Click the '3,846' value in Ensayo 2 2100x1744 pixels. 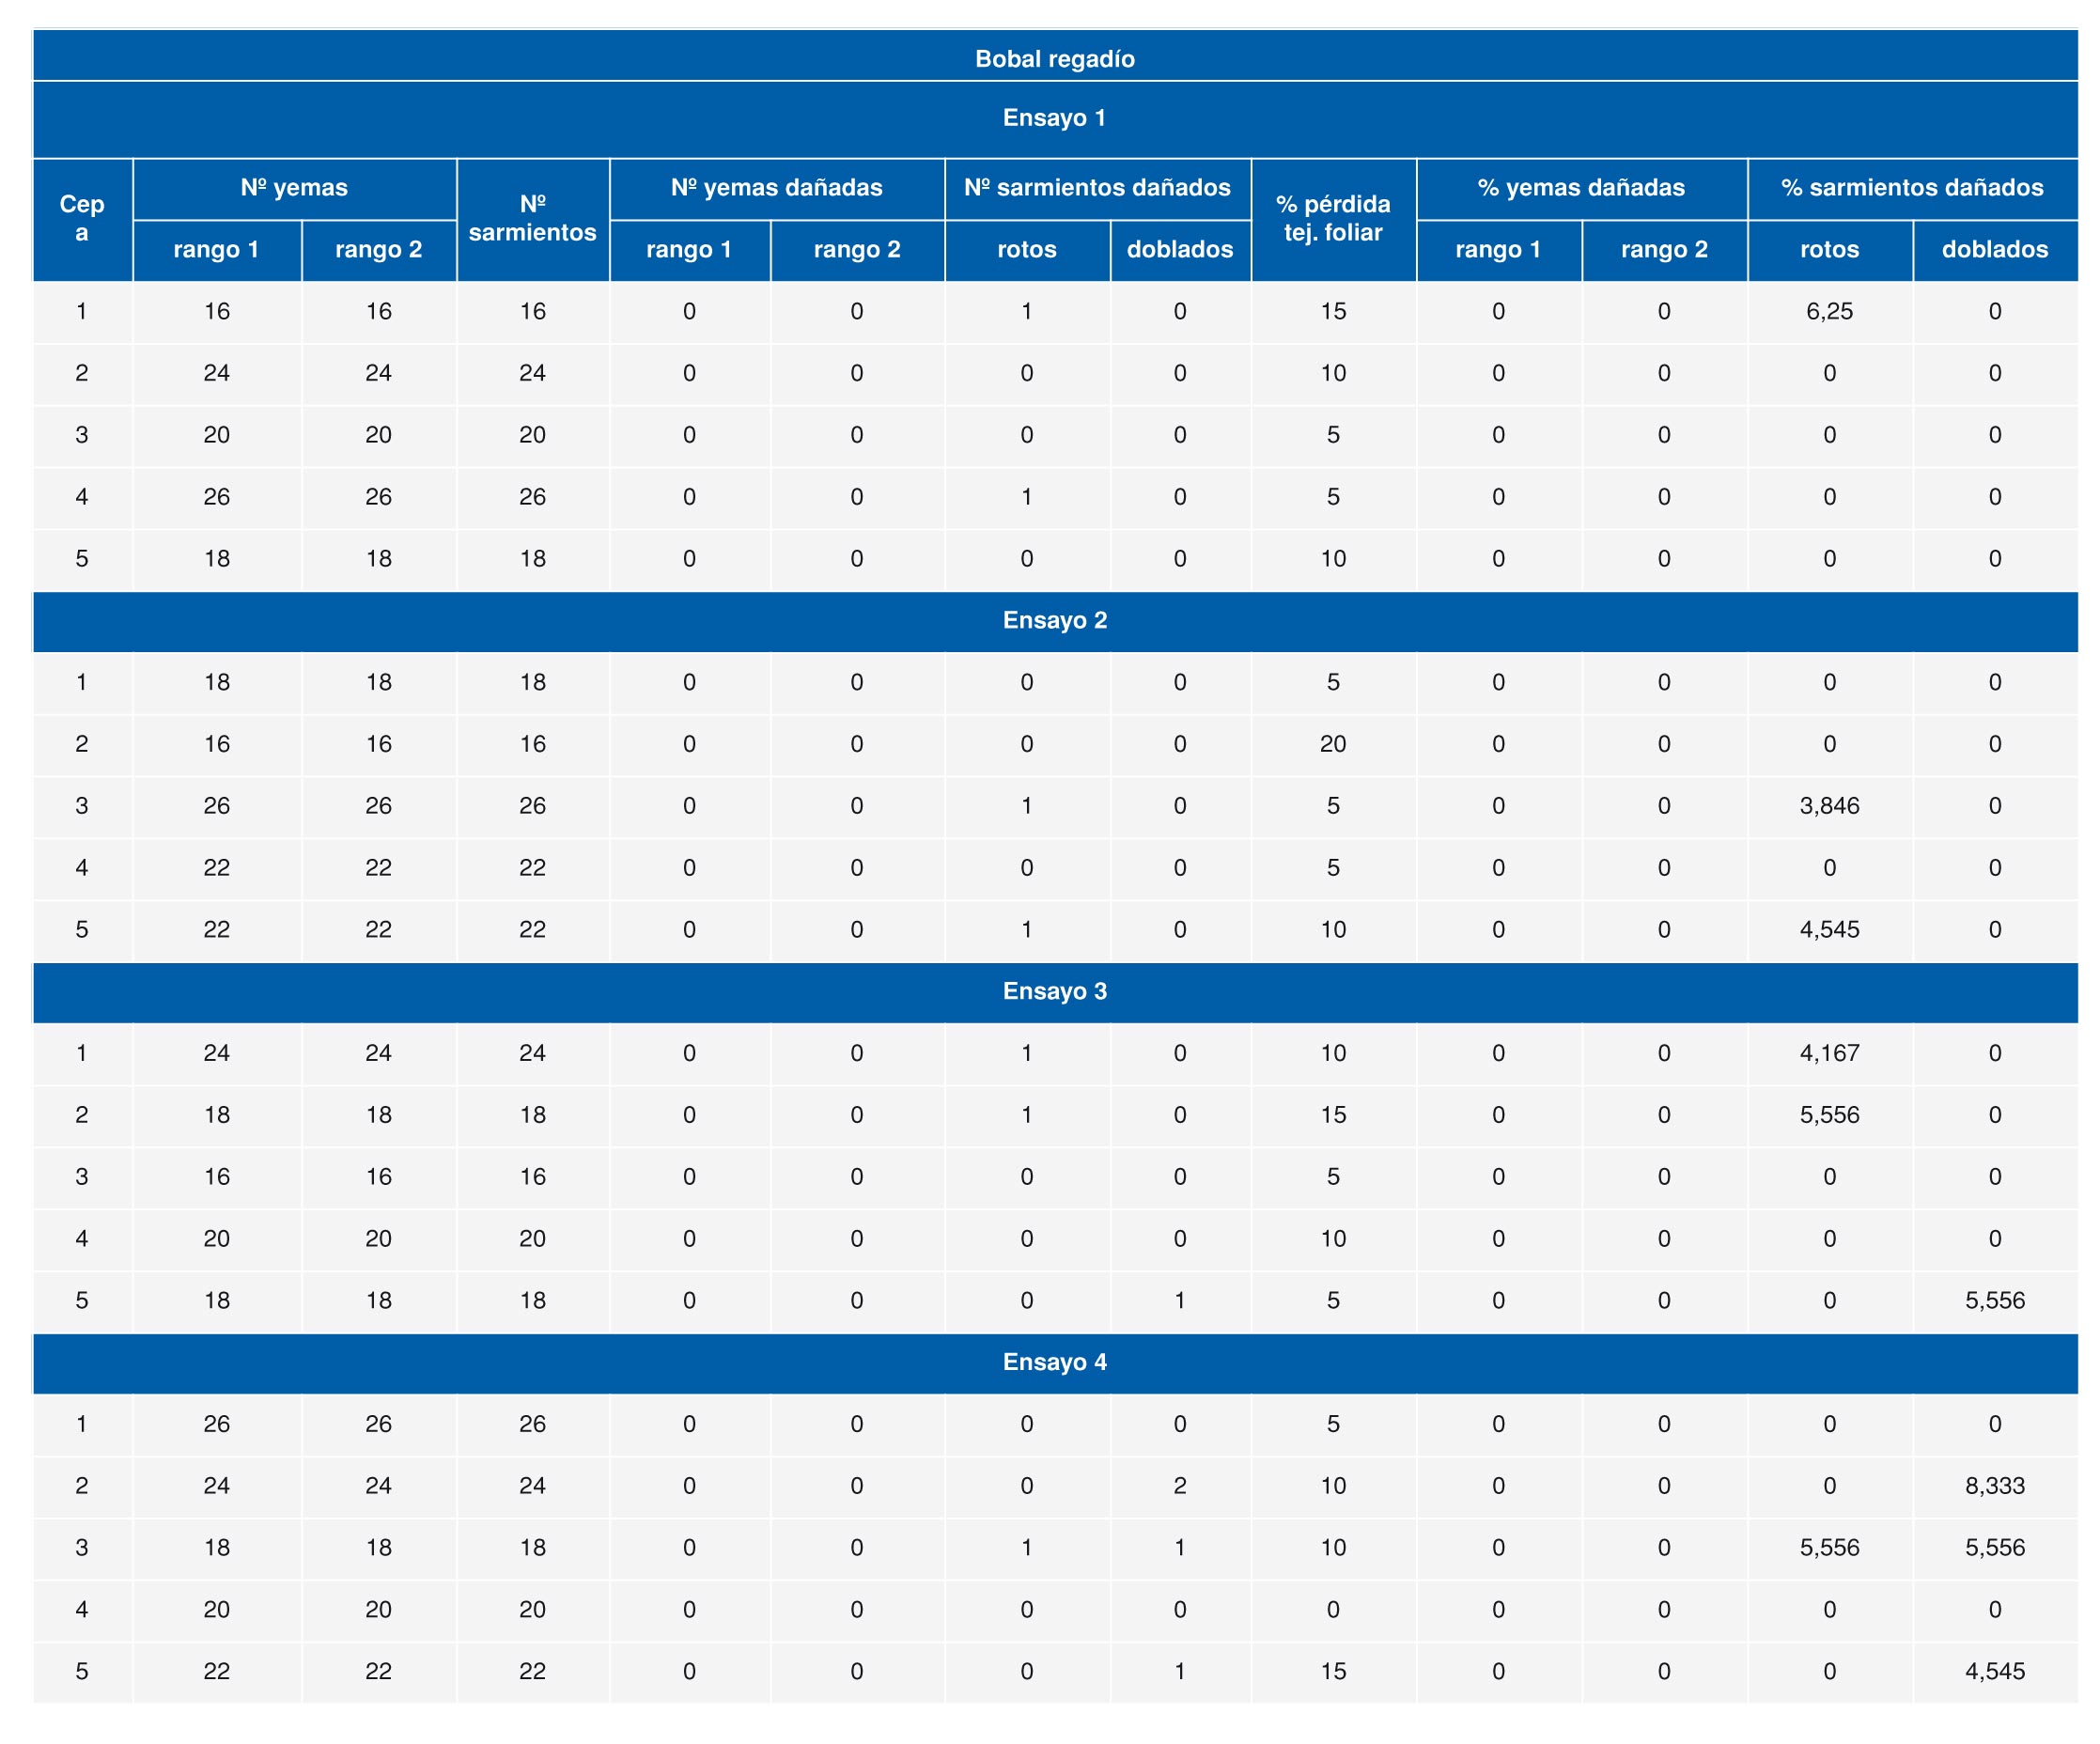tap(1830, 806)
